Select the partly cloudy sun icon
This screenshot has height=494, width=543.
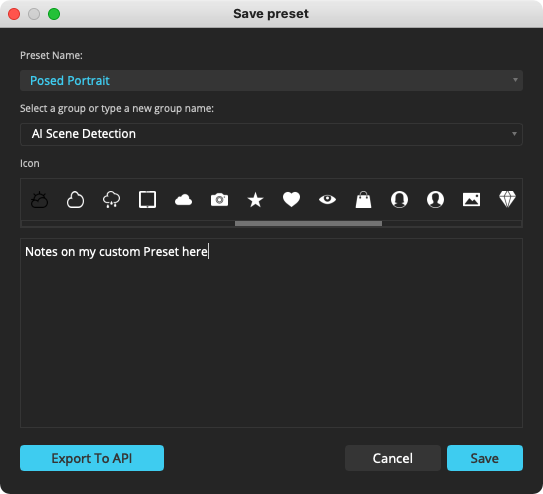pos(39,200)
